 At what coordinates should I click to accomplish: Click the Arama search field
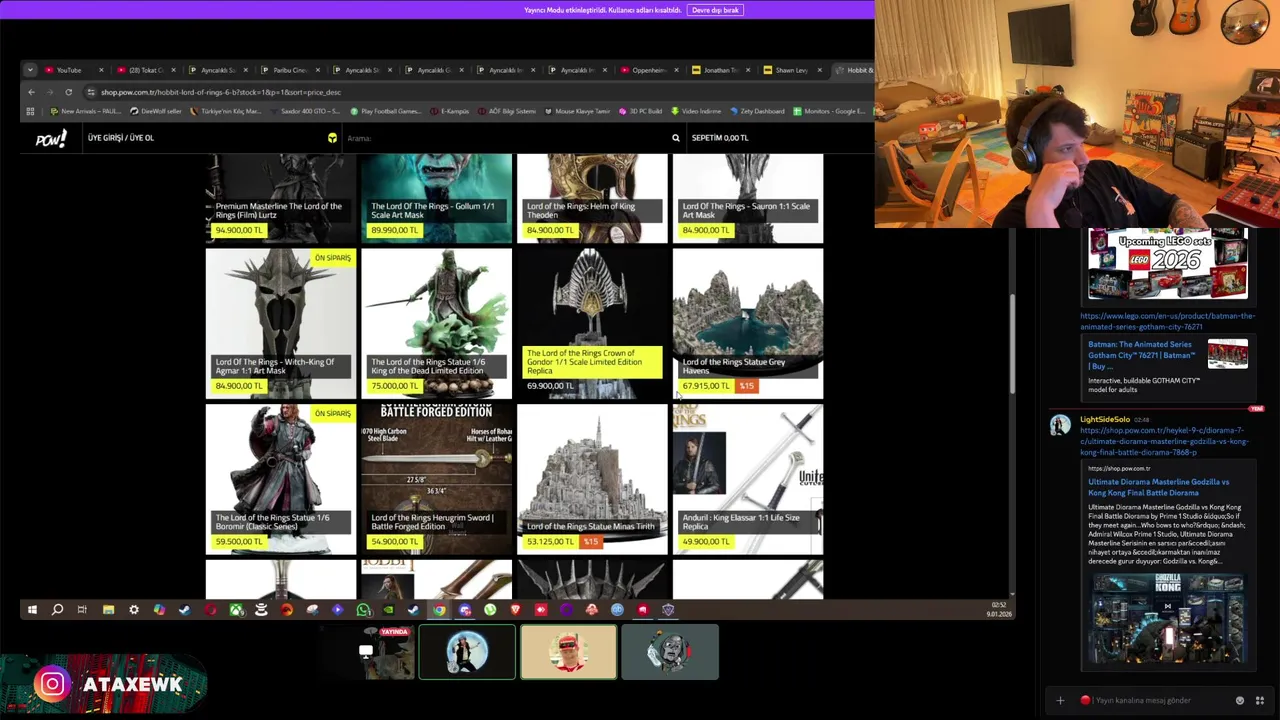pyautogui.click(x=505, y=138)
